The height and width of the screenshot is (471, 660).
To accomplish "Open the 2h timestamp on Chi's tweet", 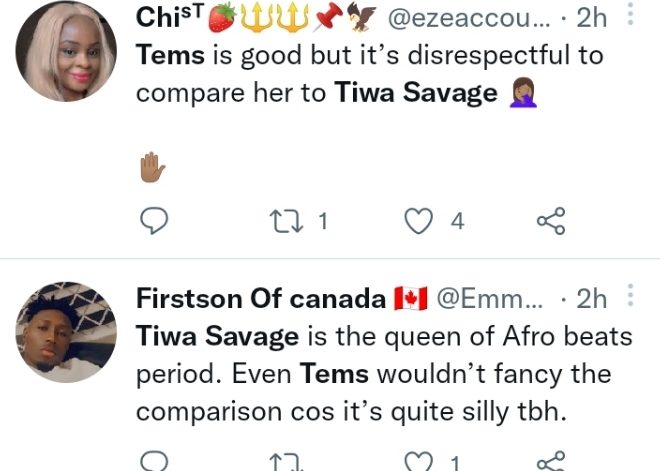I will 591,19.
